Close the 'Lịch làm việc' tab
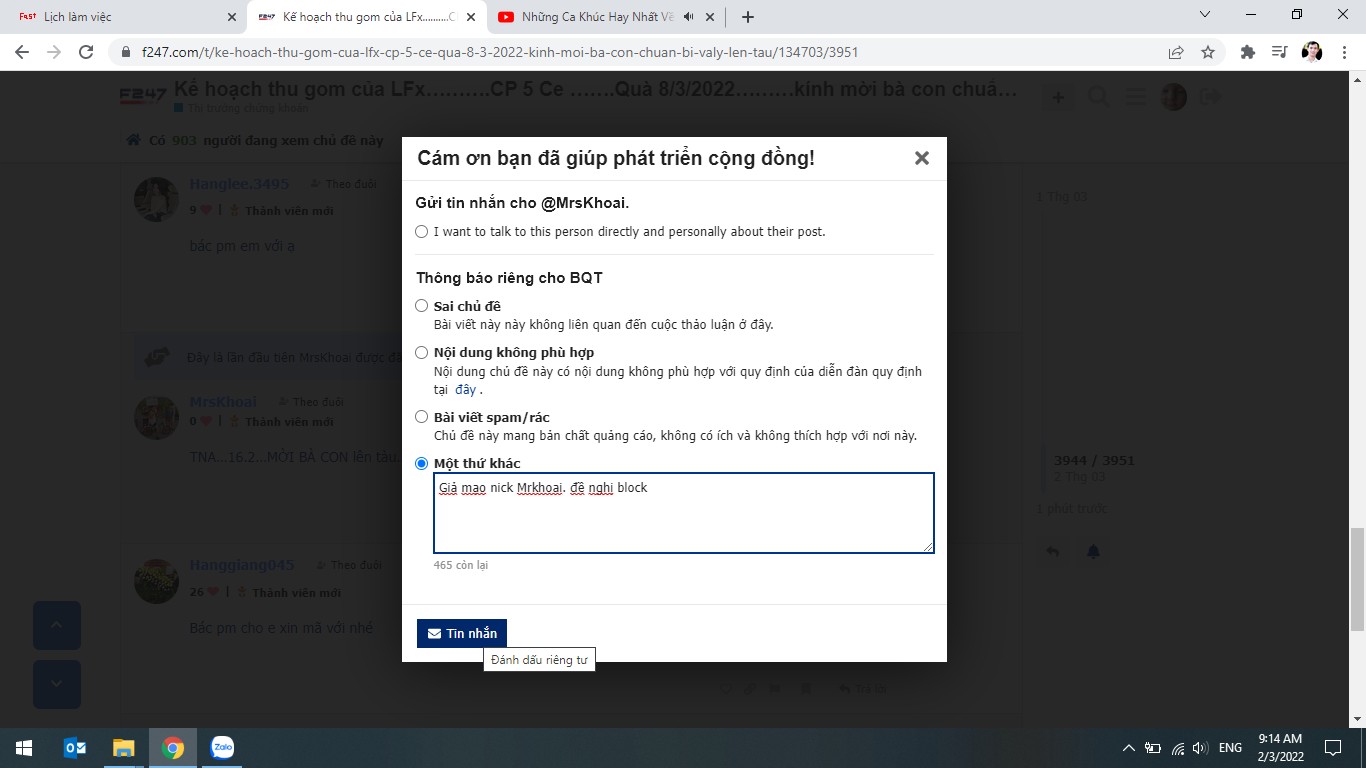Image resolution: width=1366 pixels, height=768 pixels. point(232,17)
